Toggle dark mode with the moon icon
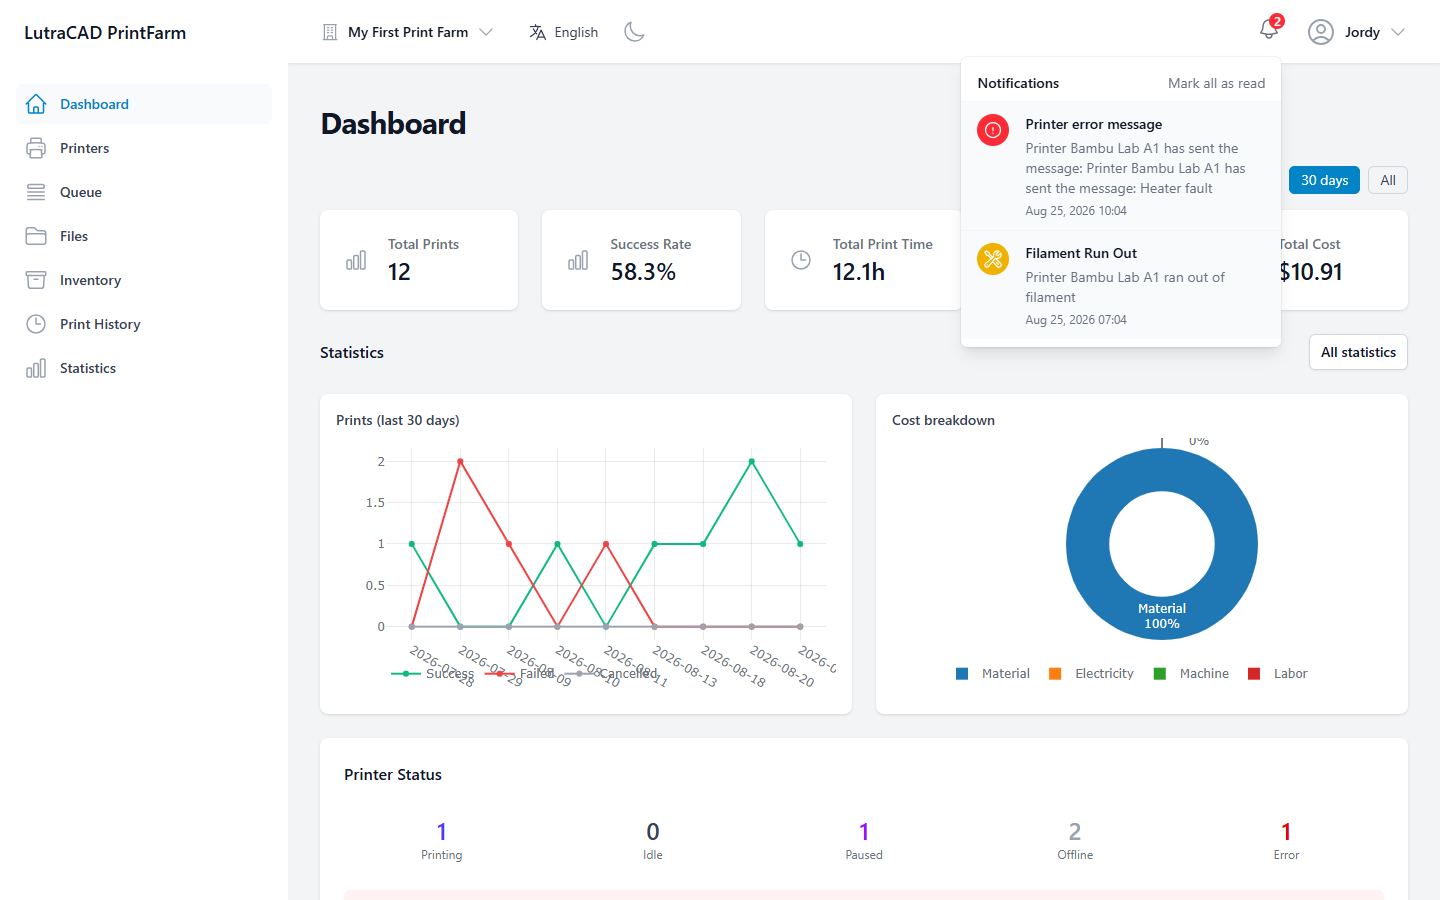 click(634, 32)
